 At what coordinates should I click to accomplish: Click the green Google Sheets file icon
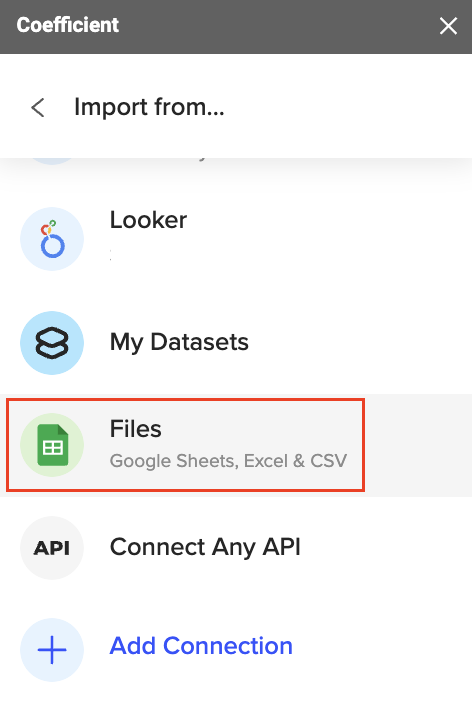(52, 445)
